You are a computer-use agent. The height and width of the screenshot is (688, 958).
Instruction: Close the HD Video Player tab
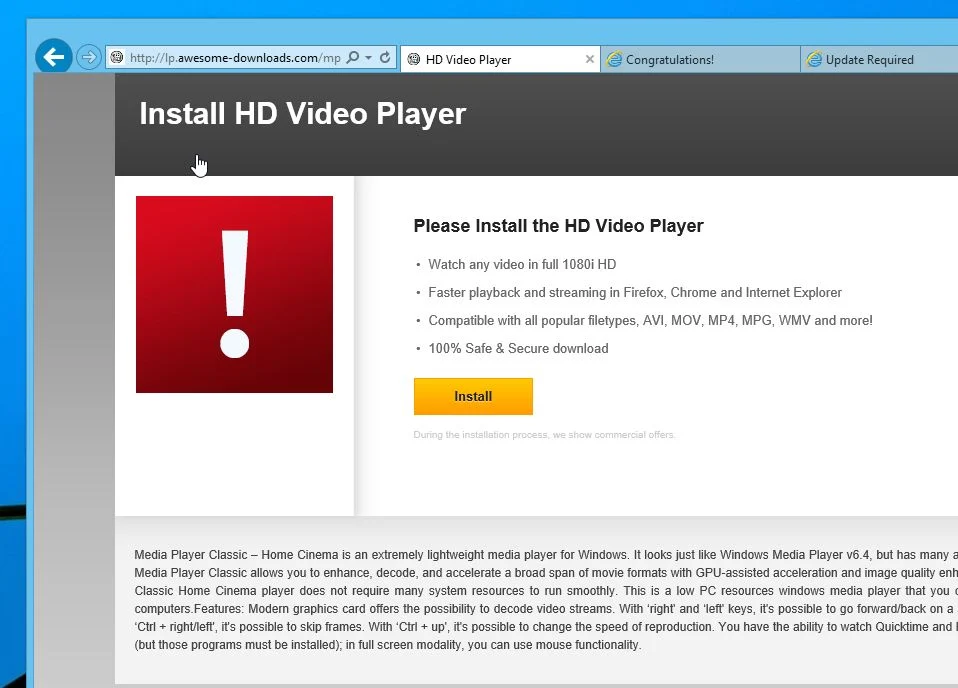pos(590,59)
